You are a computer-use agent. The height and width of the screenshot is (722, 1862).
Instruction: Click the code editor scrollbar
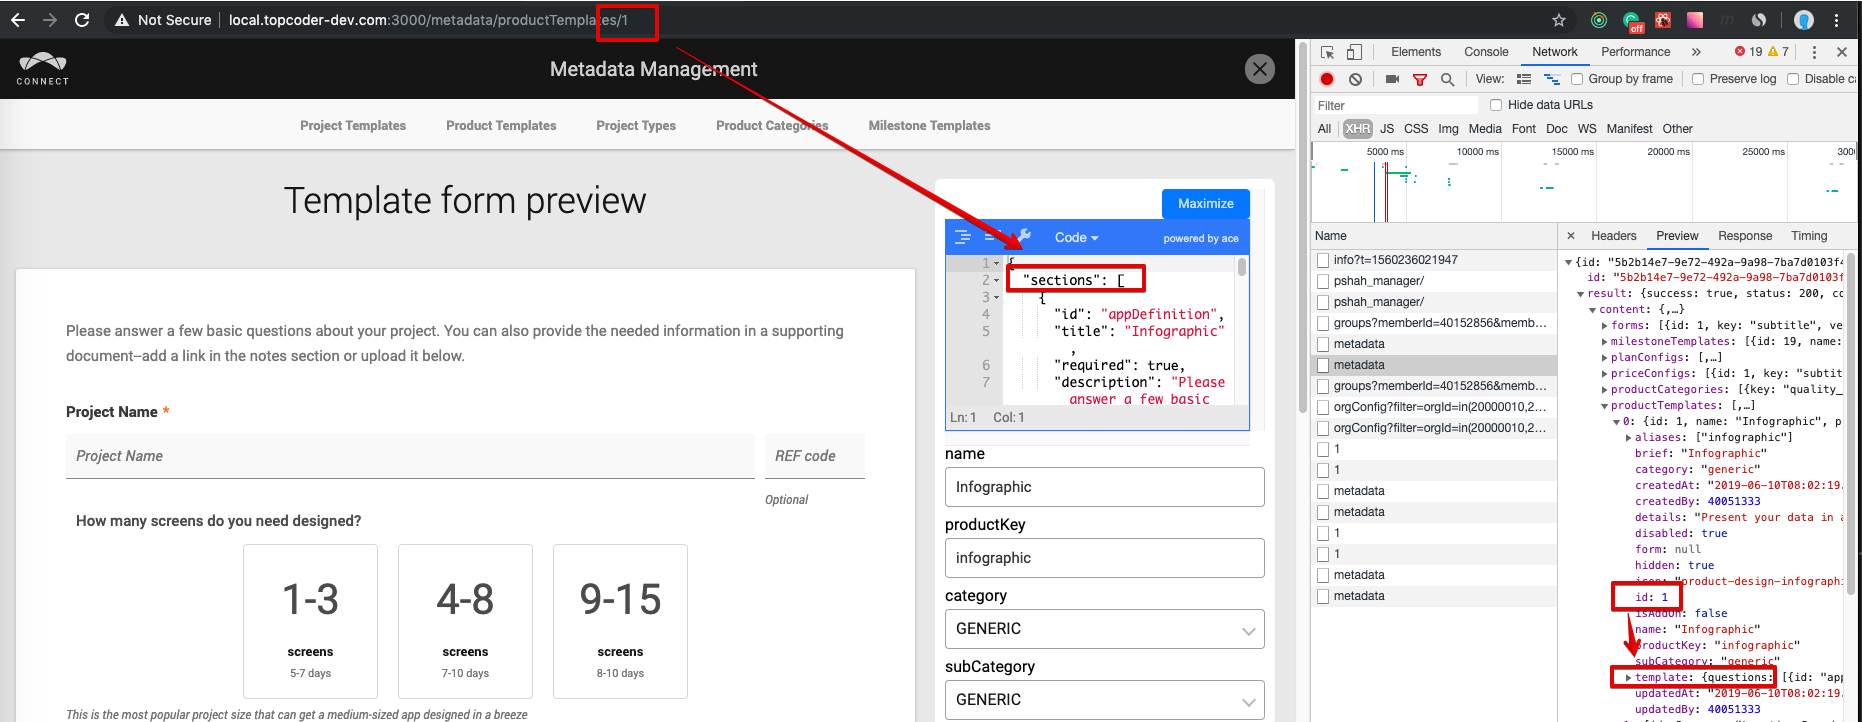tap(1242, 267)
